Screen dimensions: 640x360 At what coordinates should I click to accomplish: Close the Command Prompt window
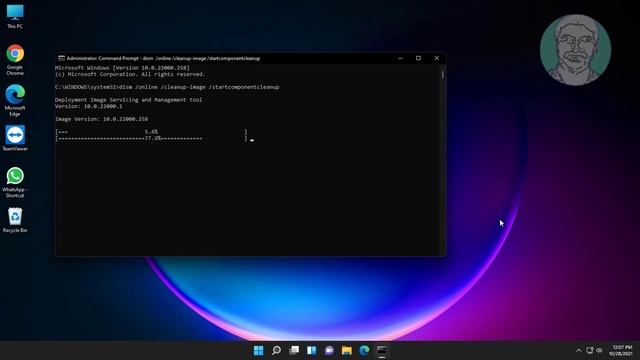pyautogui.click(x=436, y=58)
